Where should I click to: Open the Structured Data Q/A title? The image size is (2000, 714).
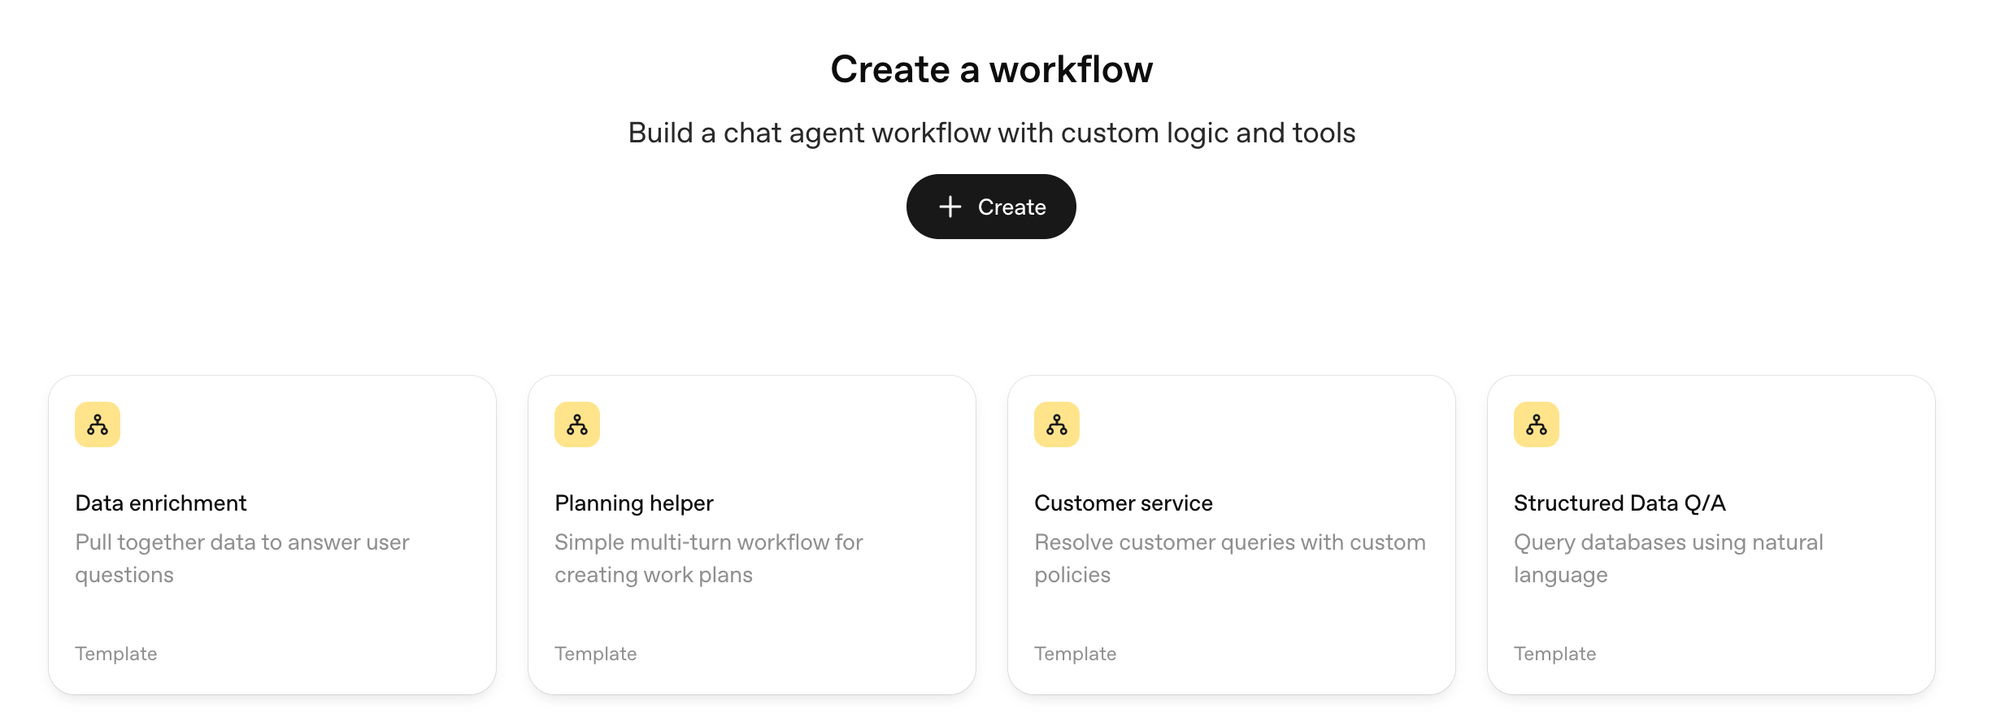point(1620,503)
